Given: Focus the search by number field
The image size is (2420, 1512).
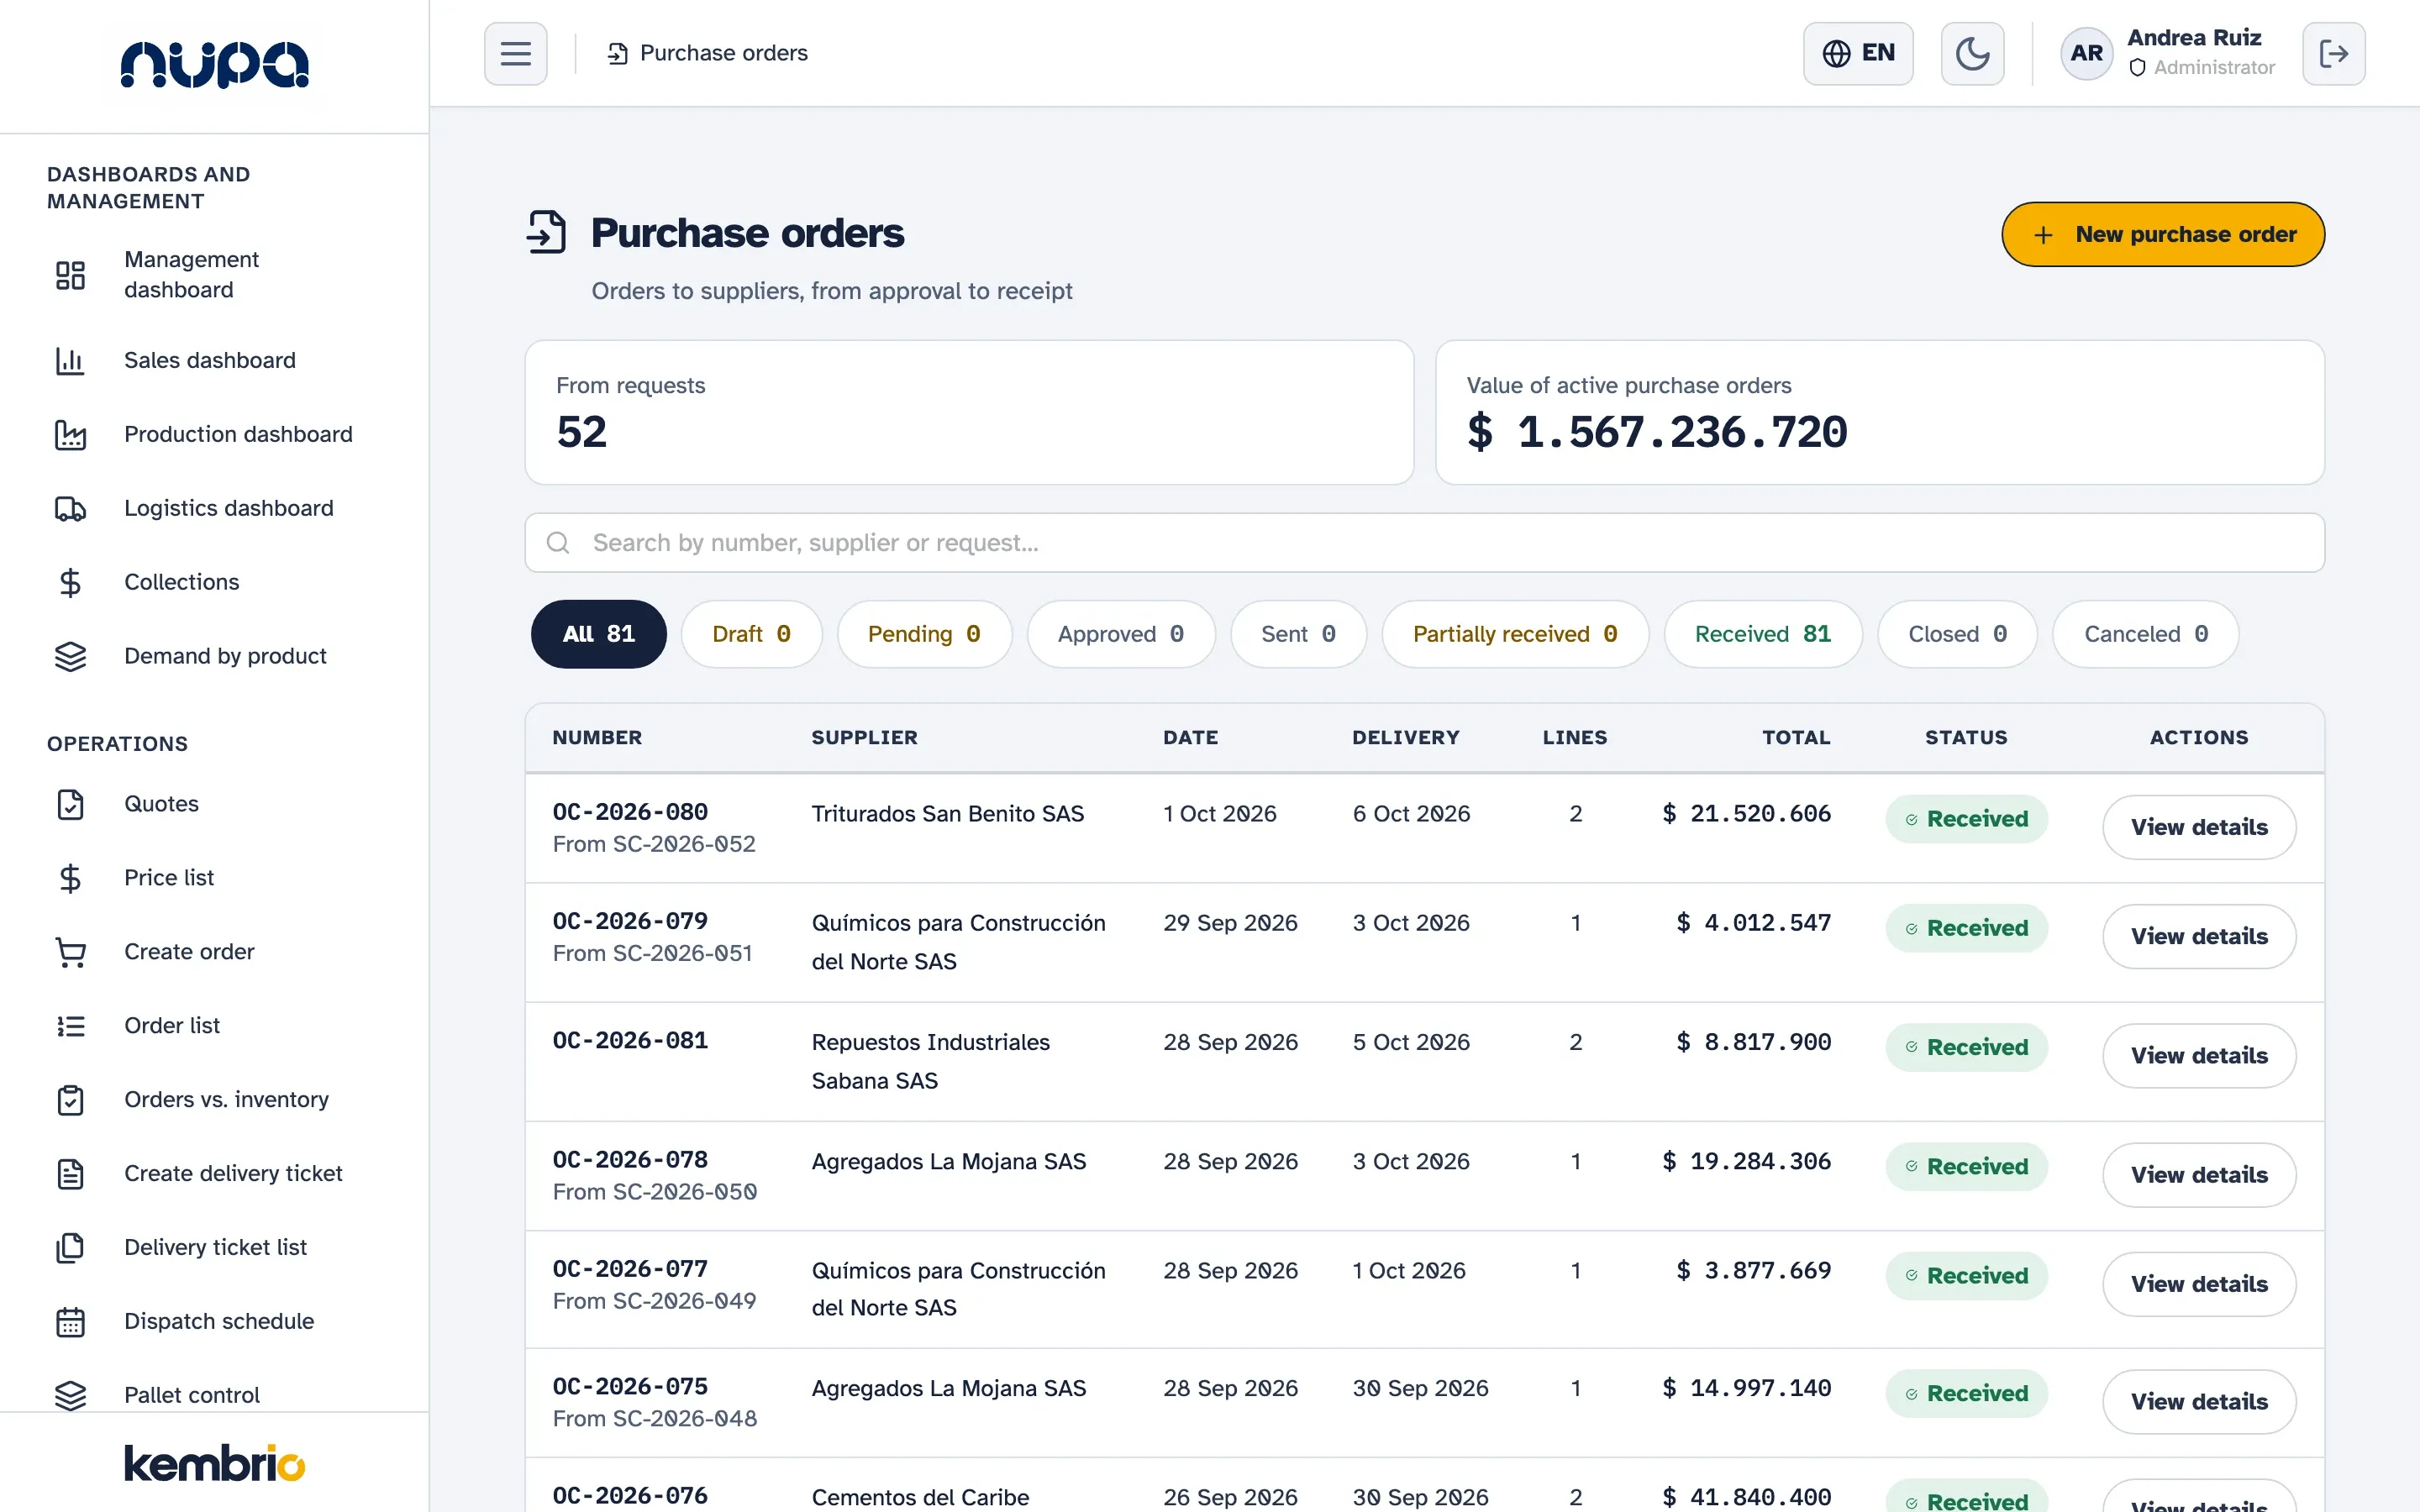Looking at the screenshot, I should click(x=1424, y=543).
